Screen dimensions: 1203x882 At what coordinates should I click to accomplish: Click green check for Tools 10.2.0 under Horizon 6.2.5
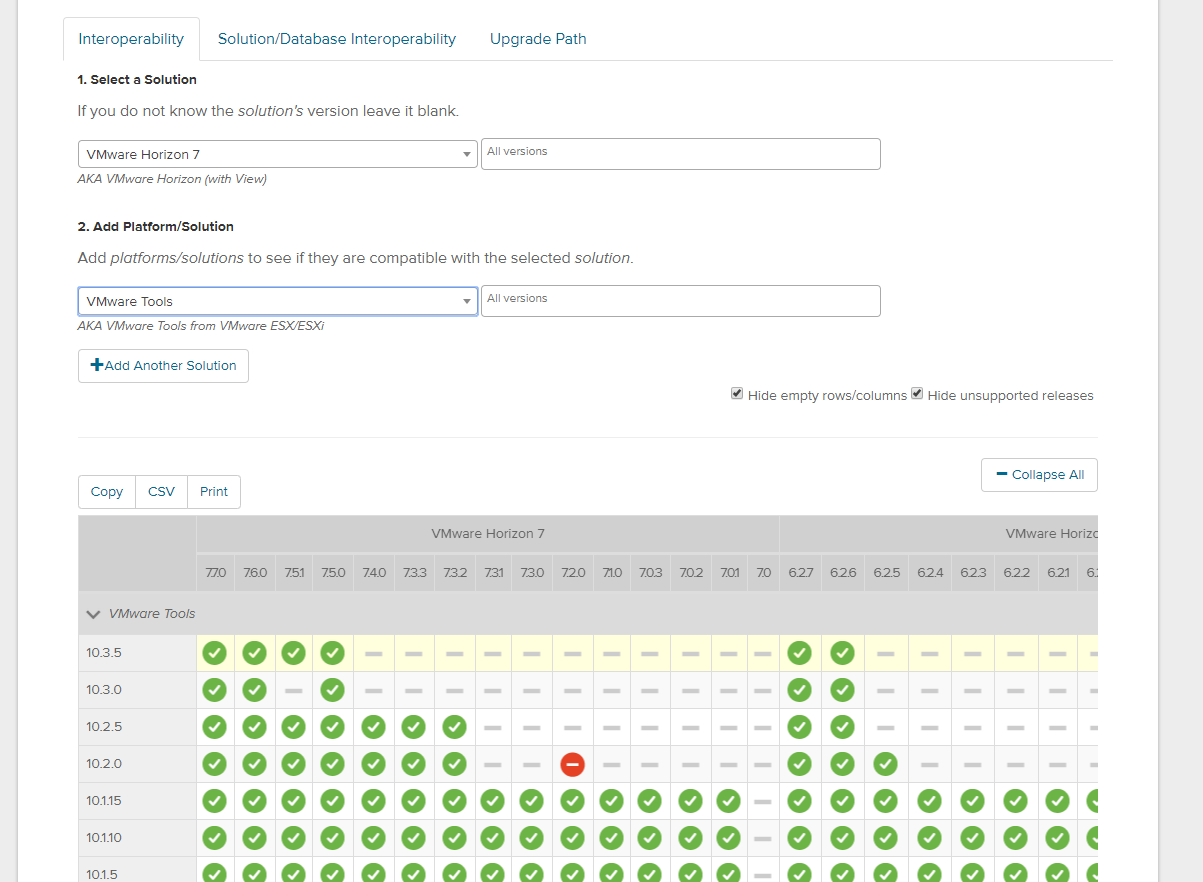click(885, 764)
